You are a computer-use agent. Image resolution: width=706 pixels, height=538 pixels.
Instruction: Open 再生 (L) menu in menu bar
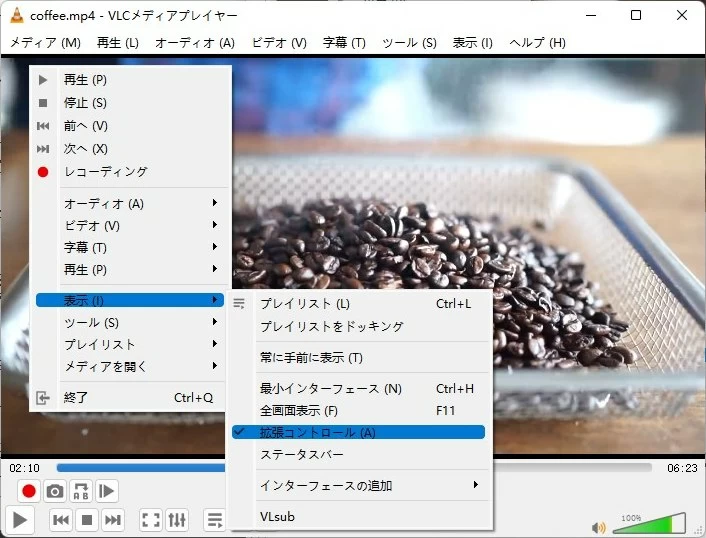118,43
